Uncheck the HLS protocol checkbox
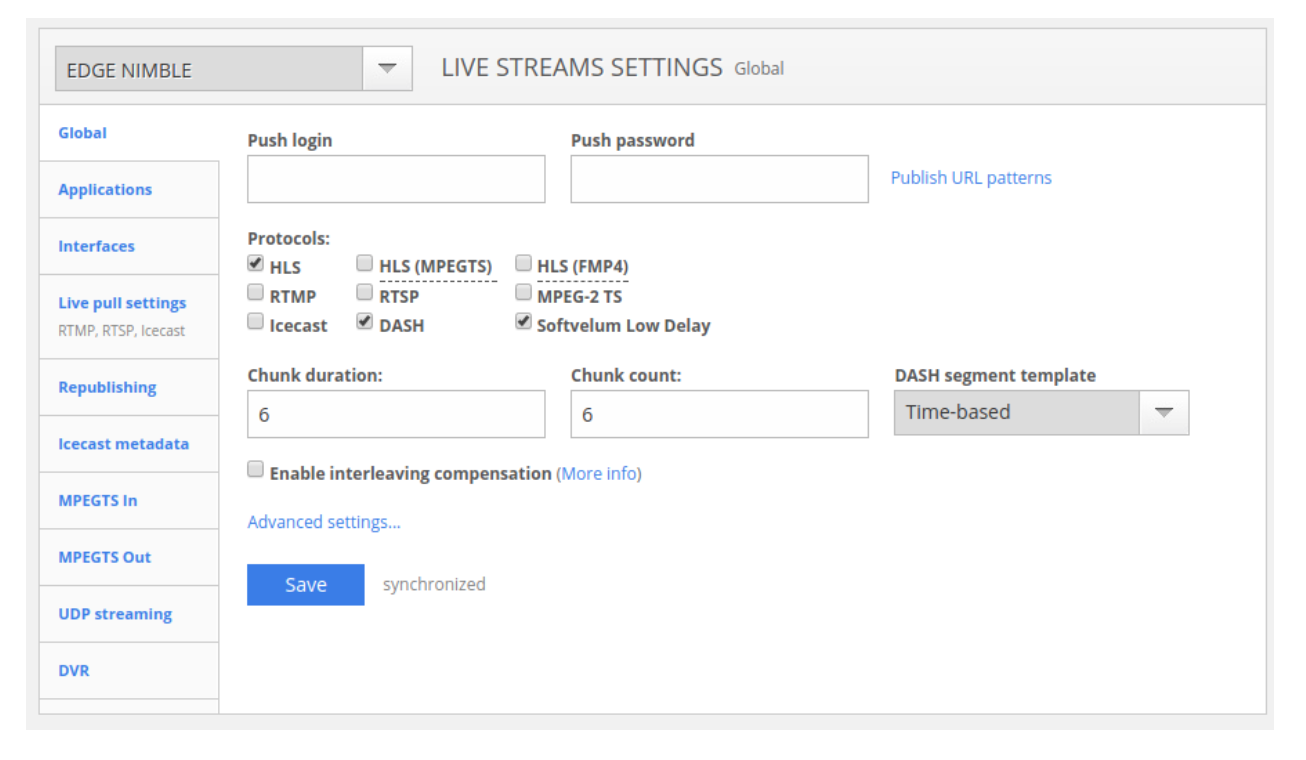Screen dimensions: 1306x760 pyautogui.click(x=256, y=265)
